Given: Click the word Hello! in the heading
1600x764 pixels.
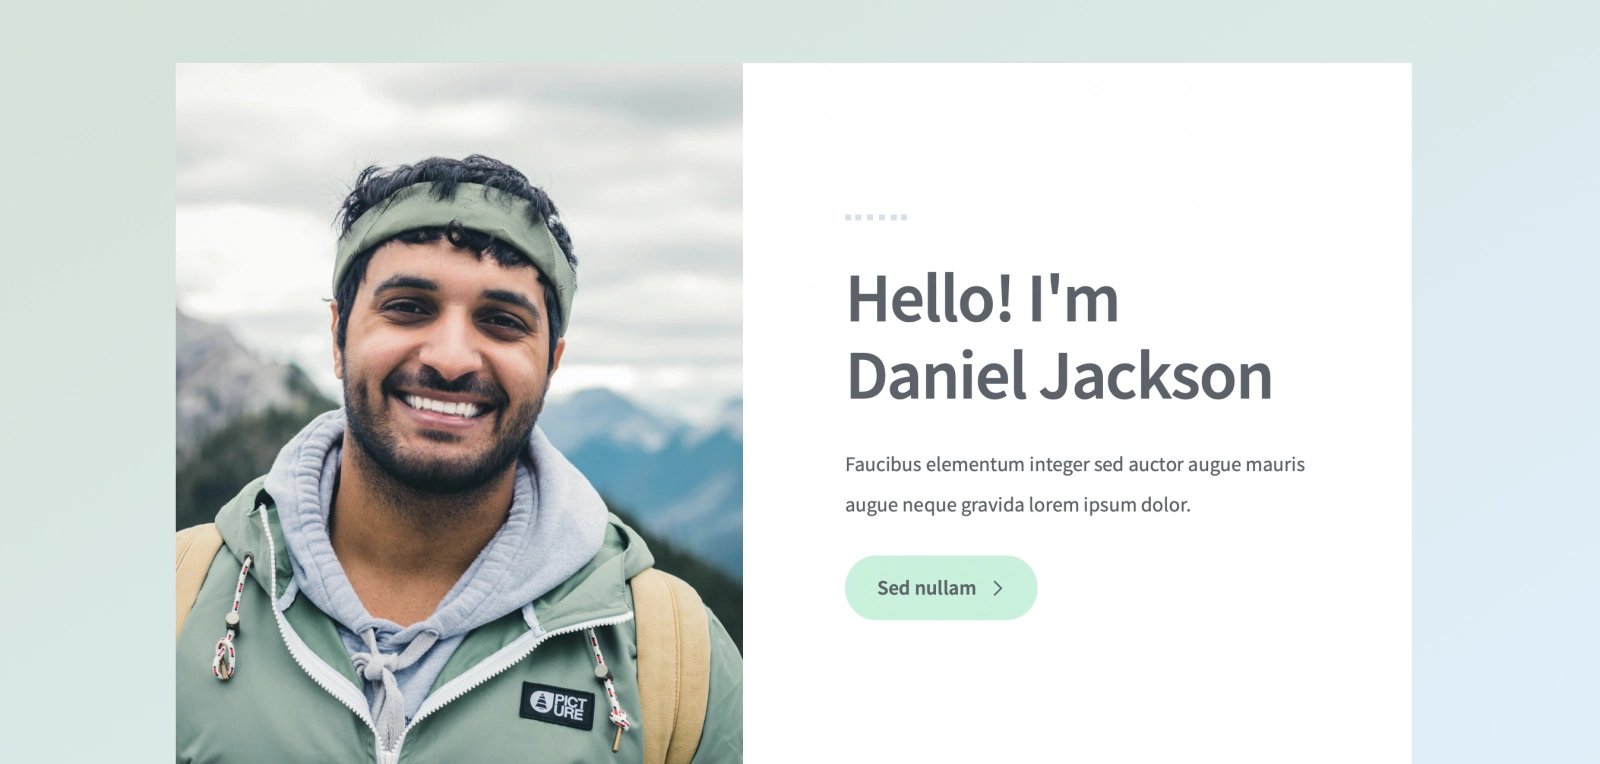Looking at the screenshot, I should [x=930, y=299].
